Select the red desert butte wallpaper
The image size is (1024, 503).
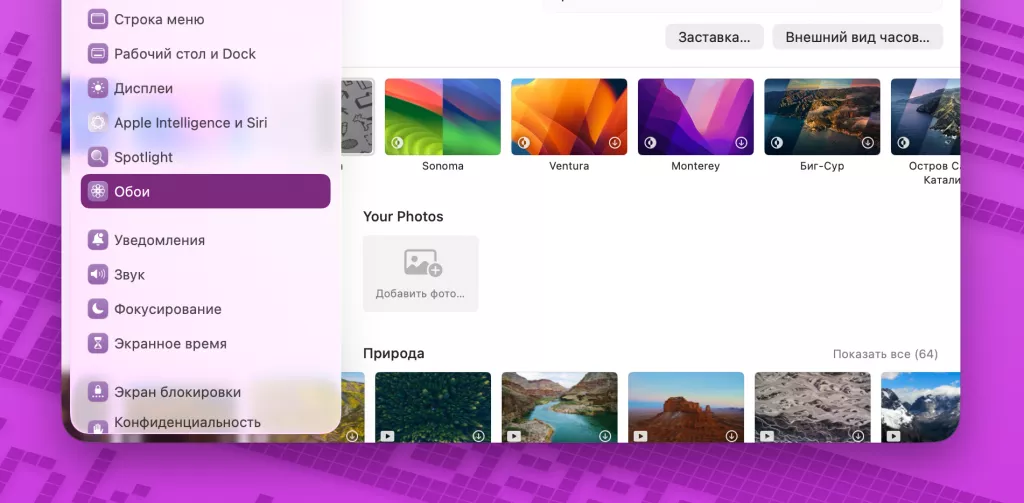(x=686, y=407)
